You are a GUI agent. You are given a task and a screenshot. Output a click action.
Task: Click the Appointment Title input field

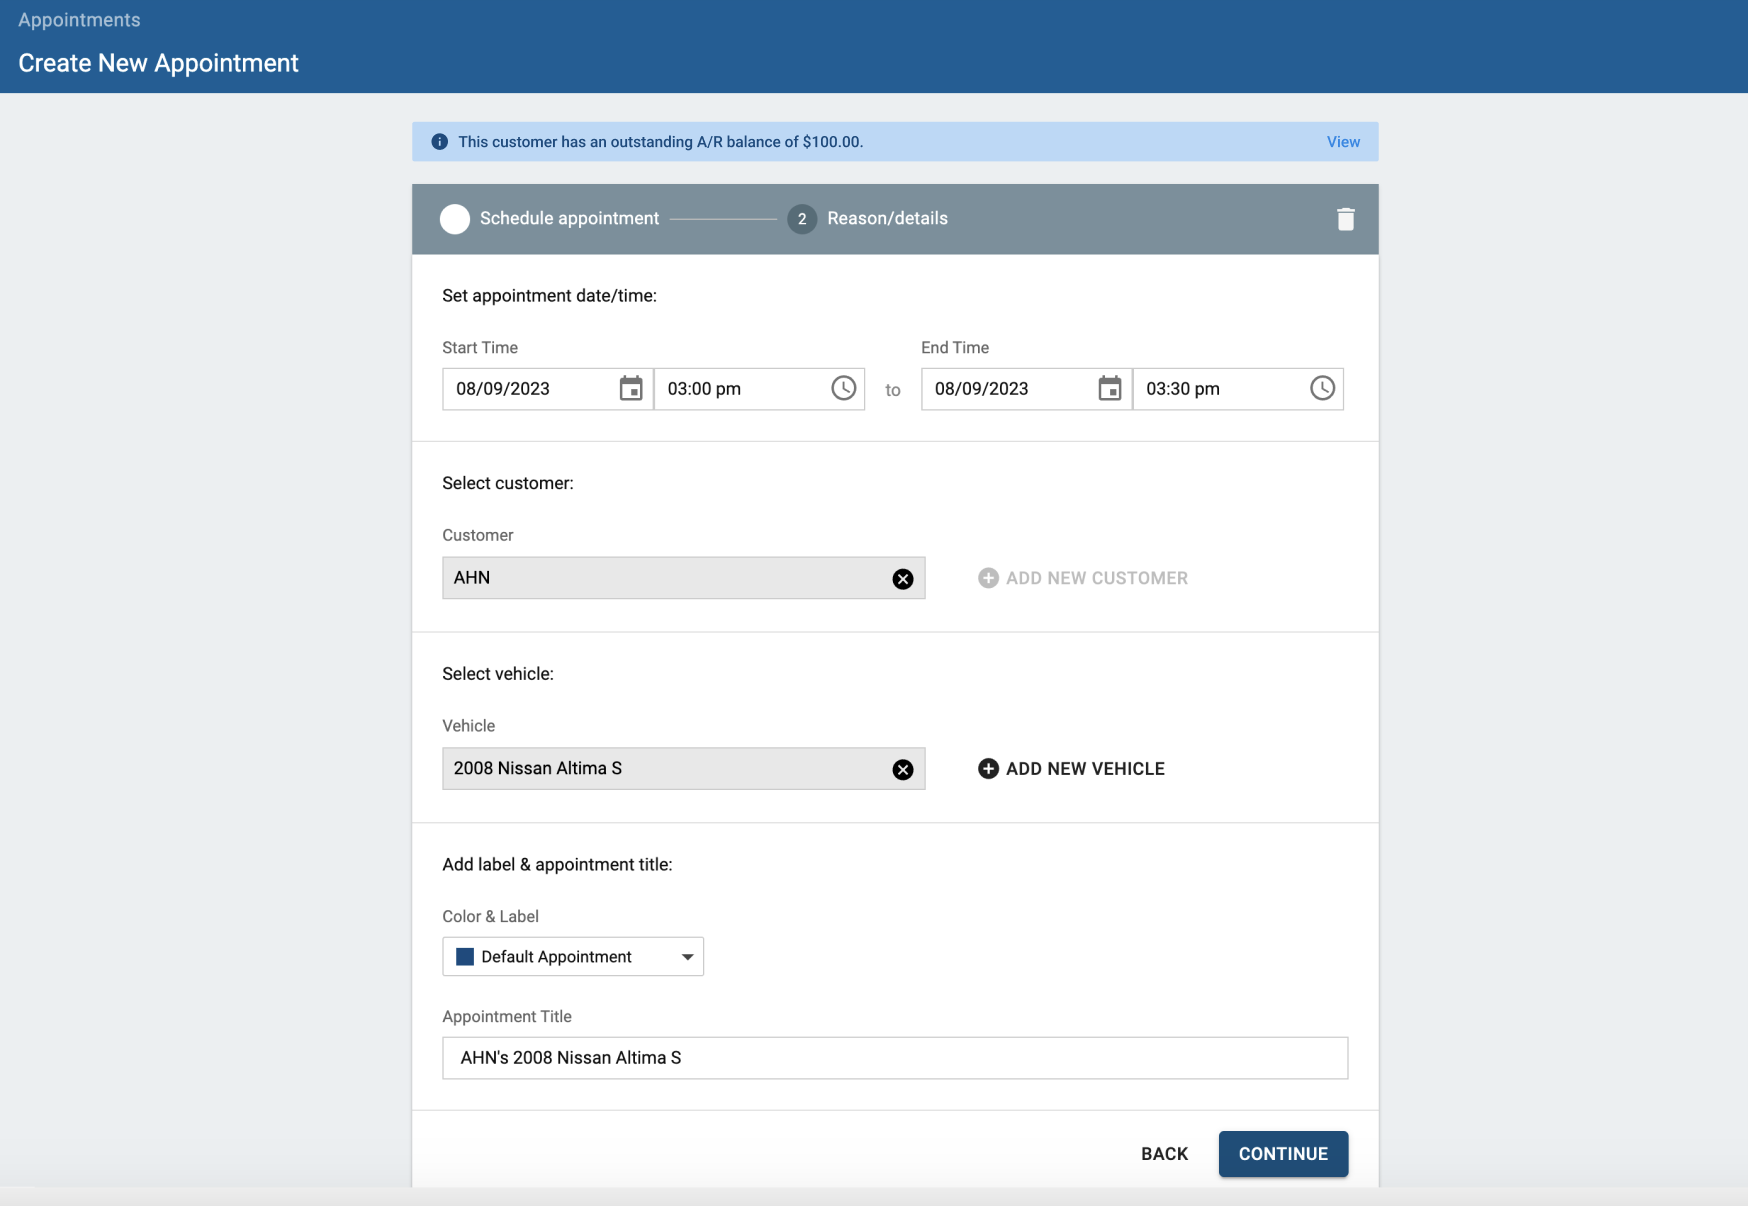pos(895,1058)
